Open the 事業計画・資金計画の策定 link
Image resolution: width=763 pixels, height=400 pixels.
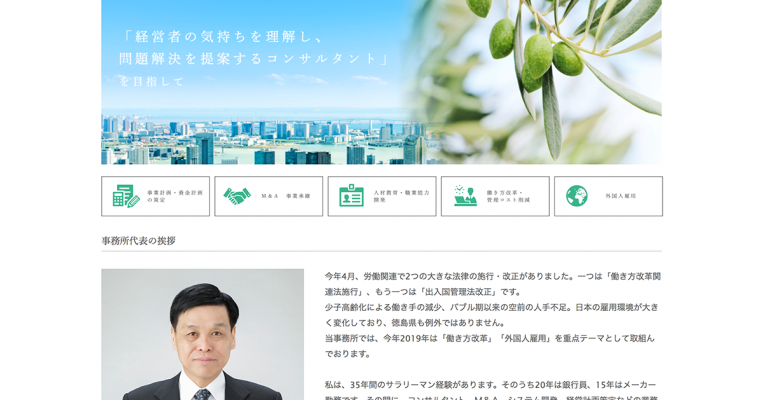click(156, 196)
